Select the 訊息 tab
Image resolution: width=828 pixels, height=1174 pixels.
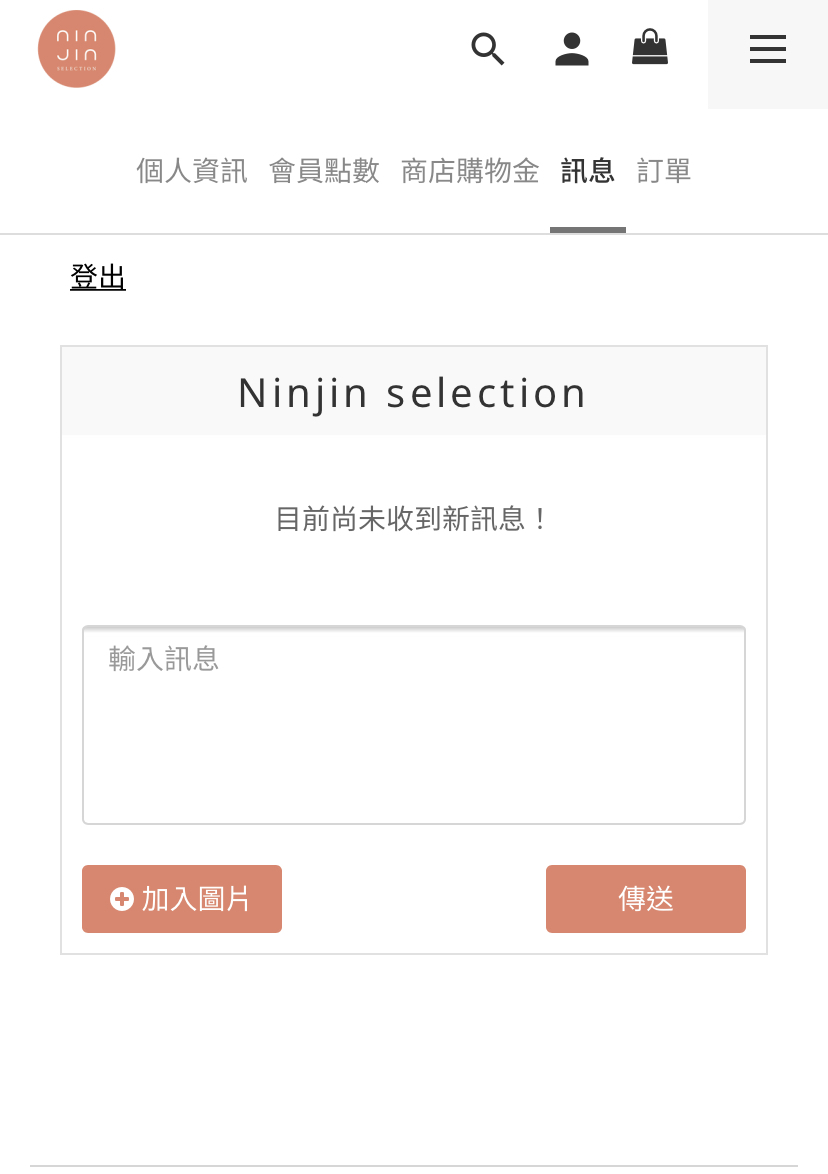588,171
